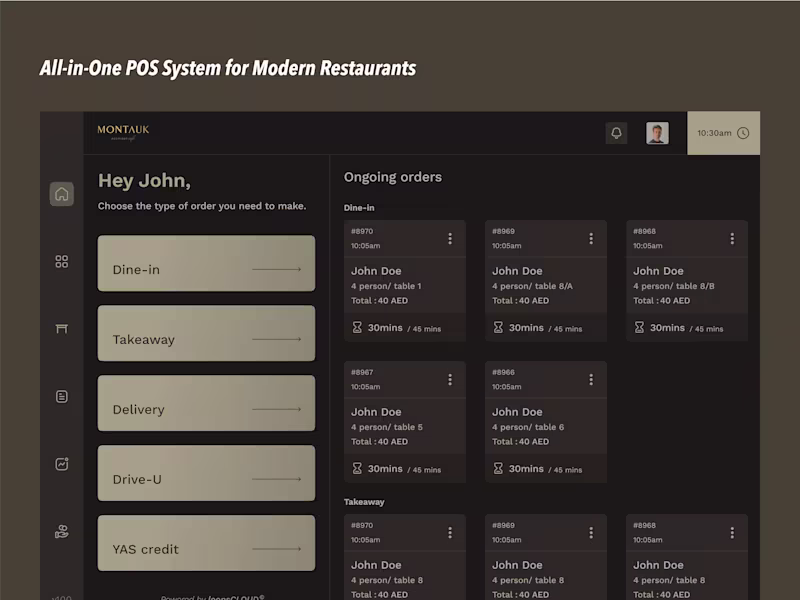Image resolution: width=800 pixels, height=600 pixels.
Task: Click the arrow on the Takeaway button
Action: [277, 339]
